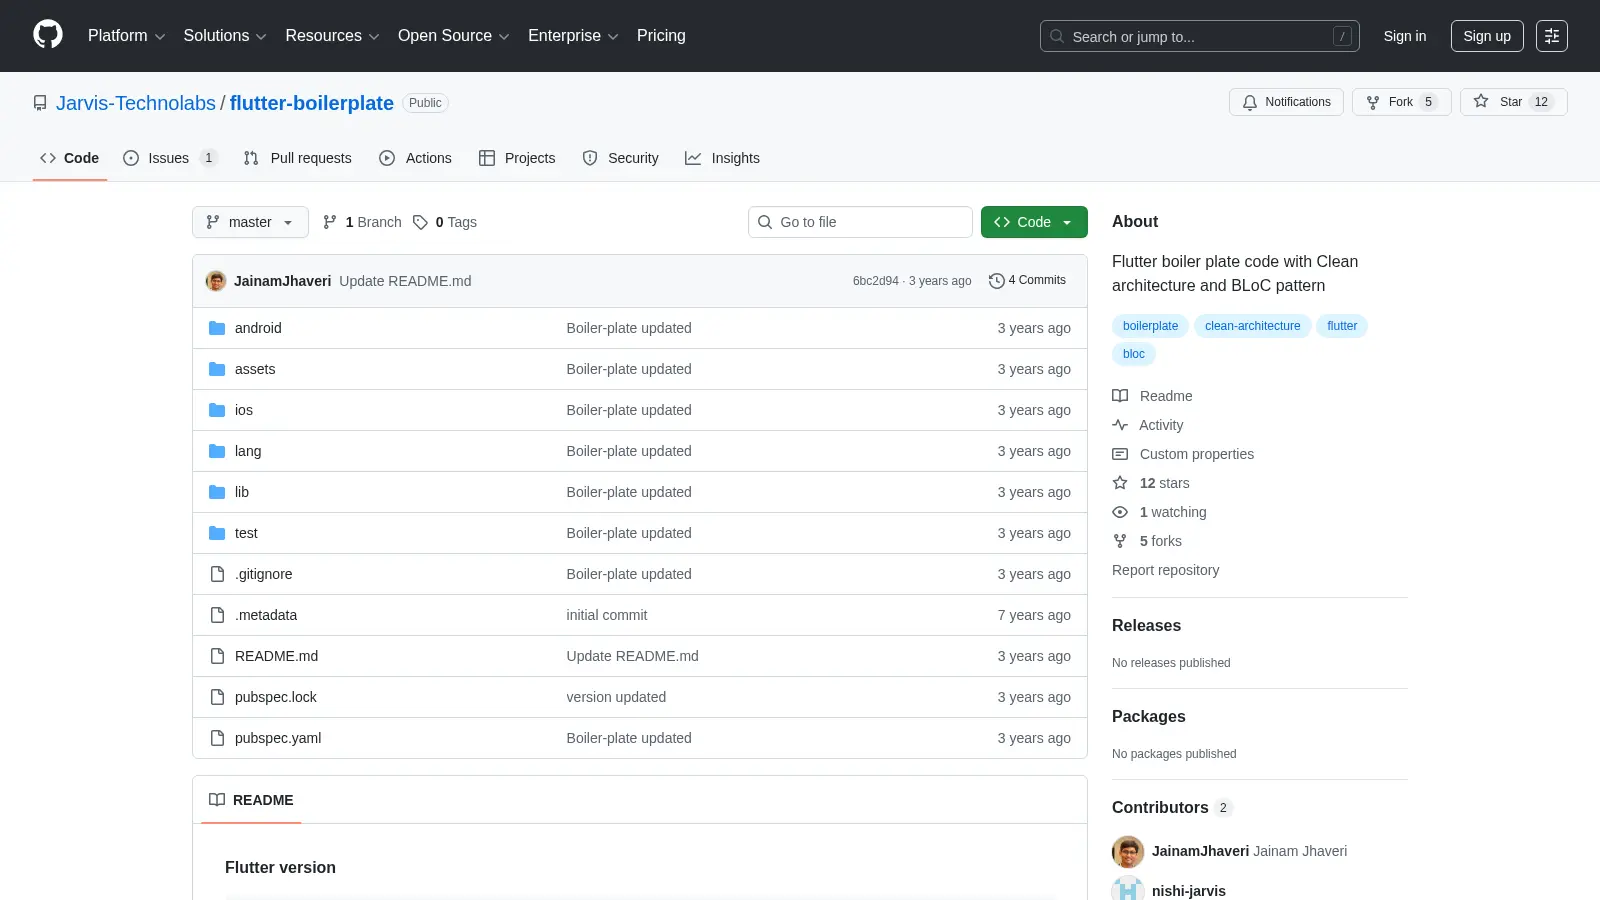Click the lib folder icon

[217, 492]
